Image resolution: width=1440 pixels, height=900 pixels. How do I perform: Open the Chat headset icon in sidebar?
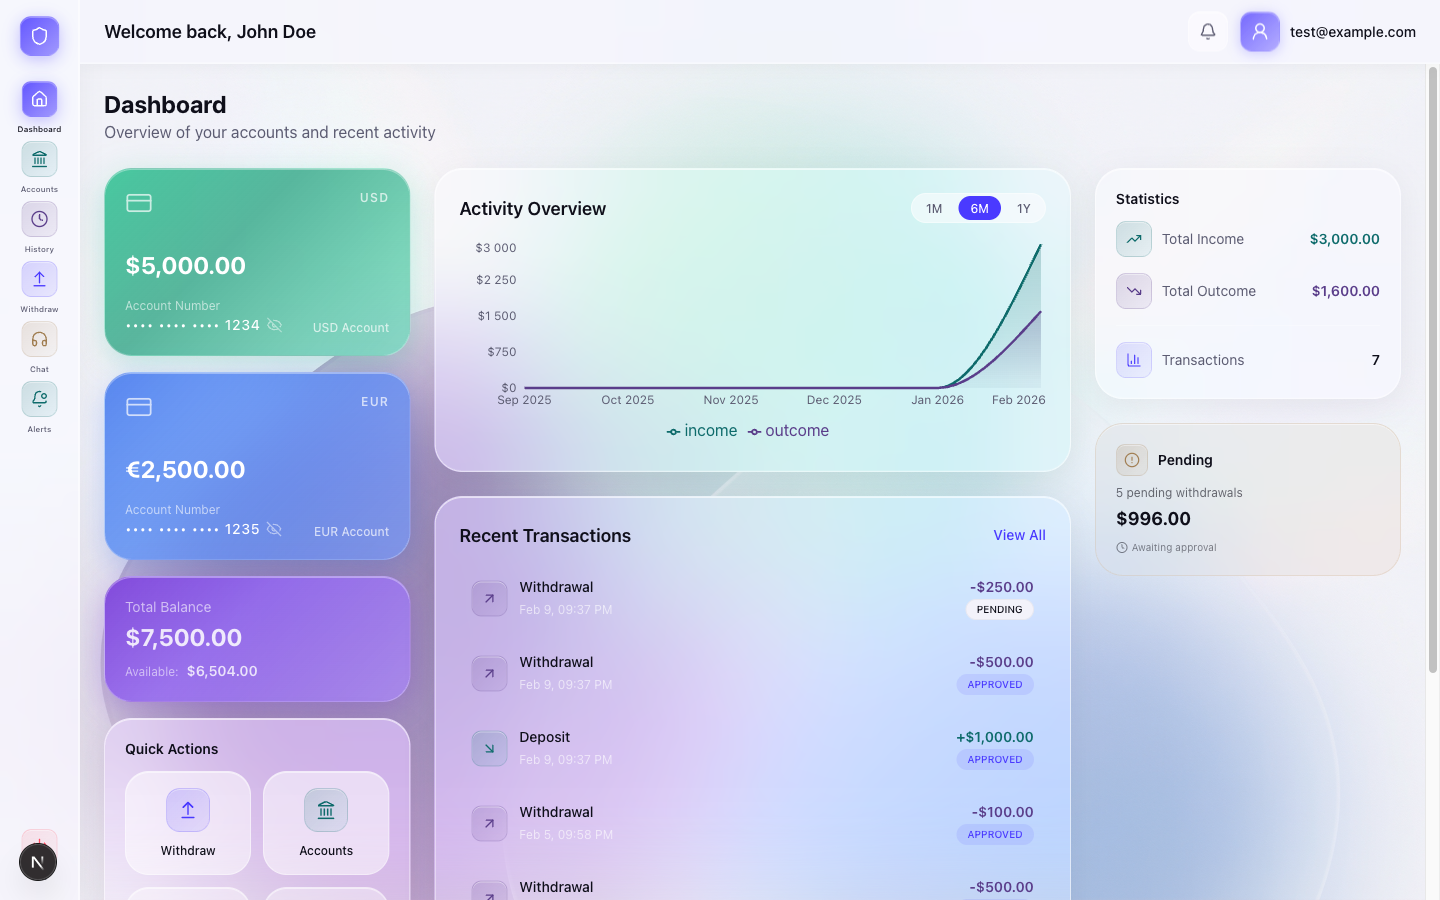tap(39, 339)
